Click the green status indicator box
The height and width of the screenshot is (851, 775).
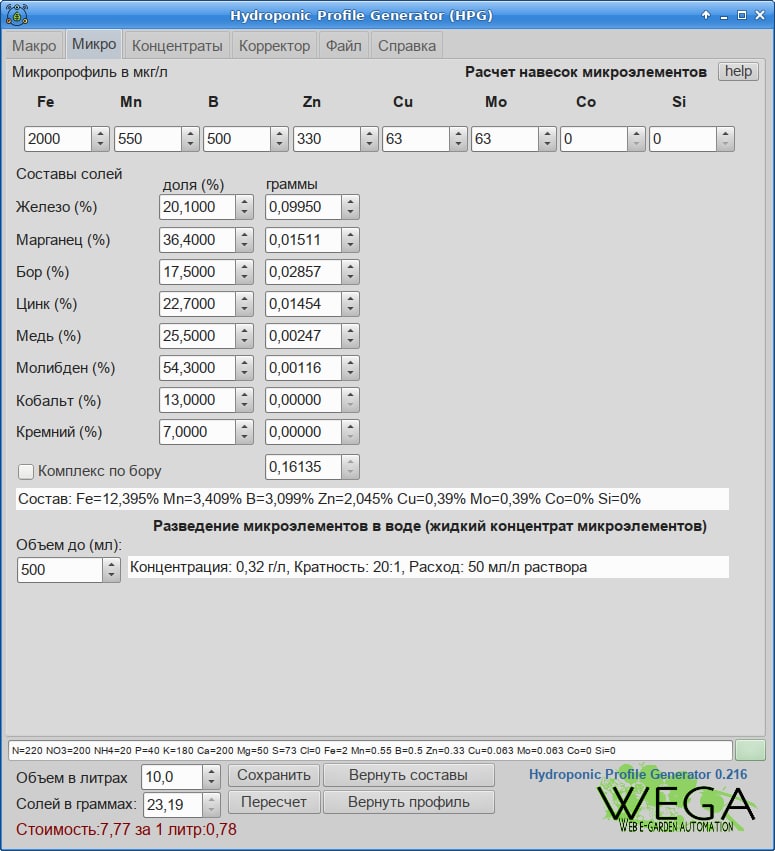coord(750,750)
